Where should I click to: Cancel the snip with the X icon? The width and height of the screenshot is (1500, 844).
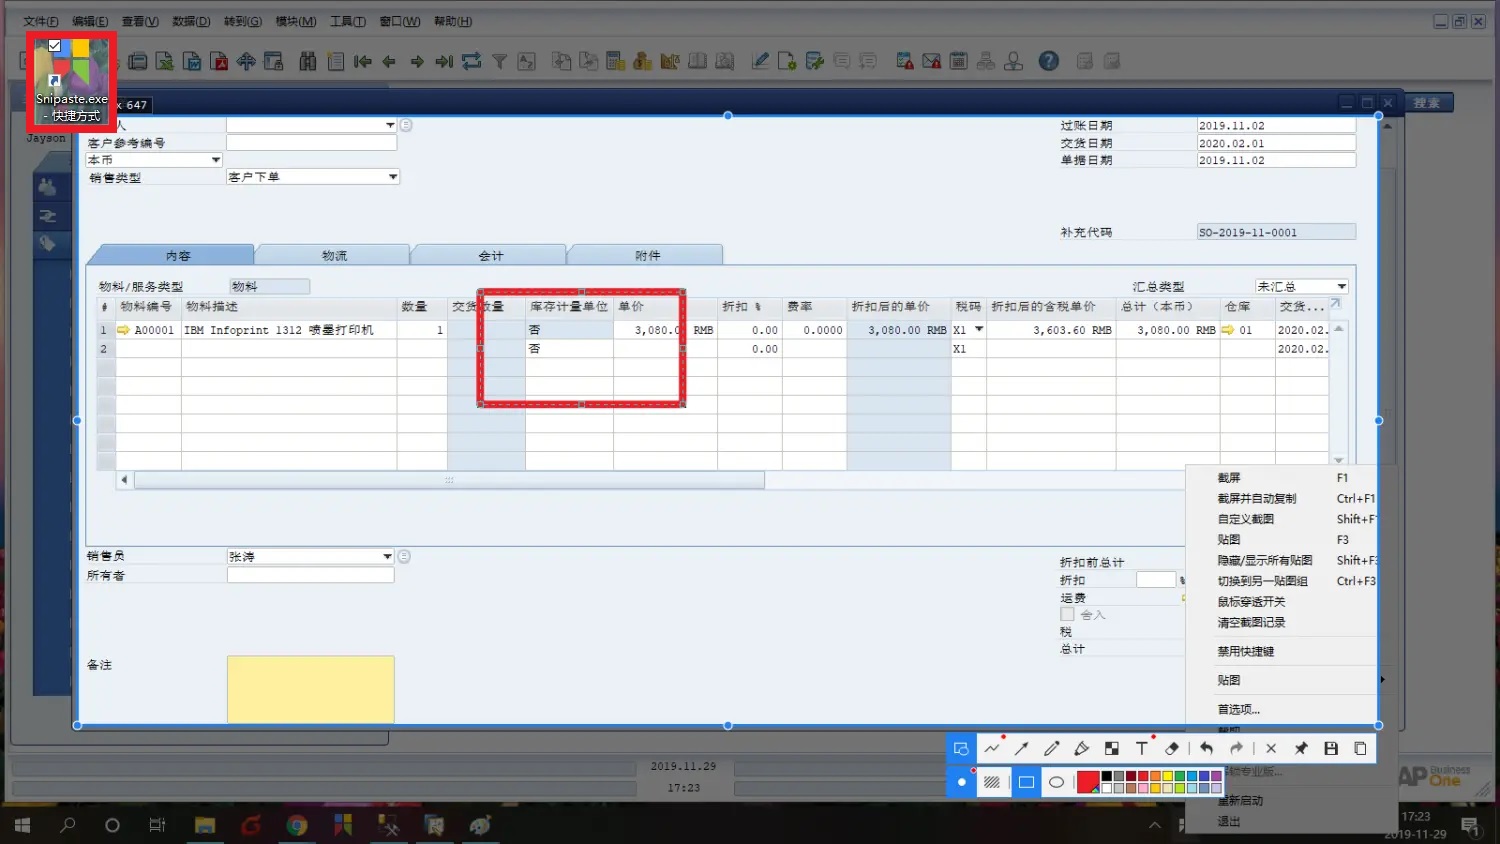coord(1271,748)
